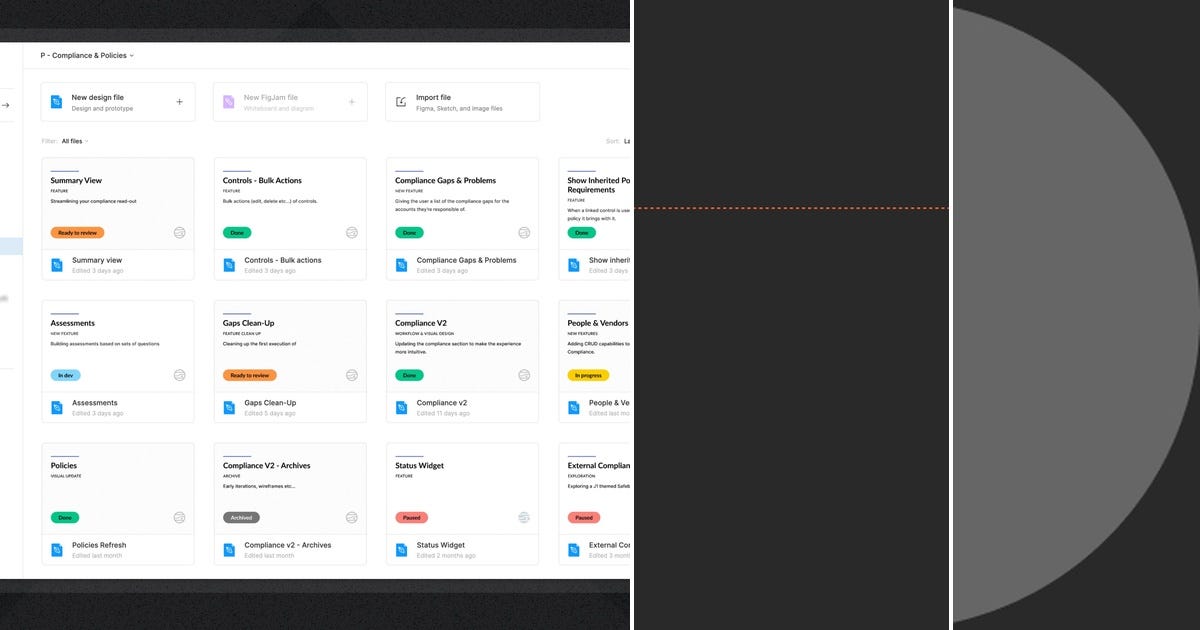1200x630 pixels.
Task: Click the Policies Refresh file icon
Action: click(57, 549)
